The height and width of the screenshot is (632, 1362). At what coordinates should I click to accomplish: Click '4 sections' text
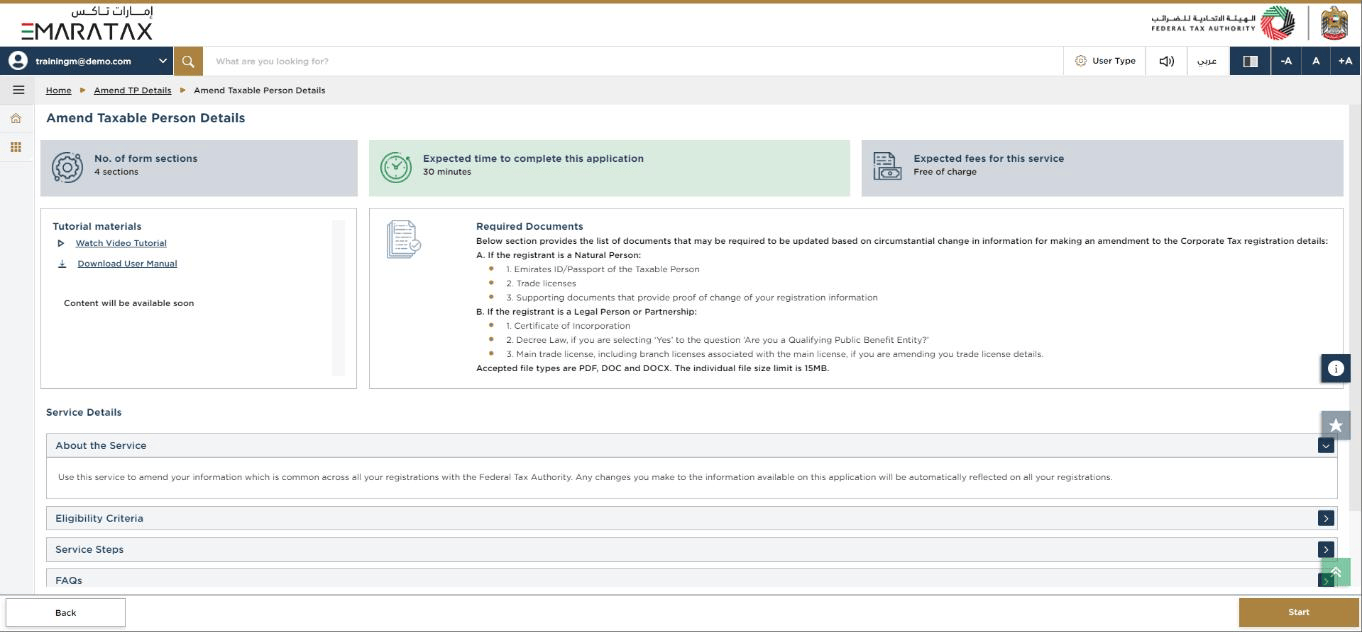click(x=116, y=172)
